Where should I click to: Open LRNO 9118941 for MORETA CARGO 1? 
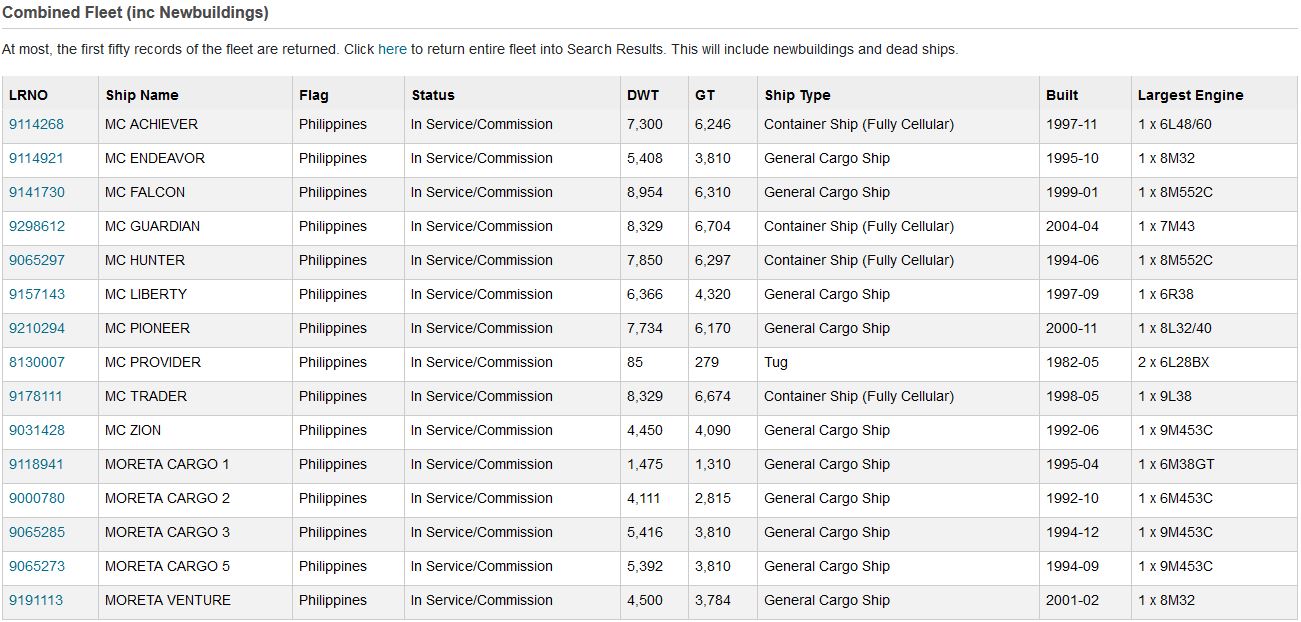36,464
